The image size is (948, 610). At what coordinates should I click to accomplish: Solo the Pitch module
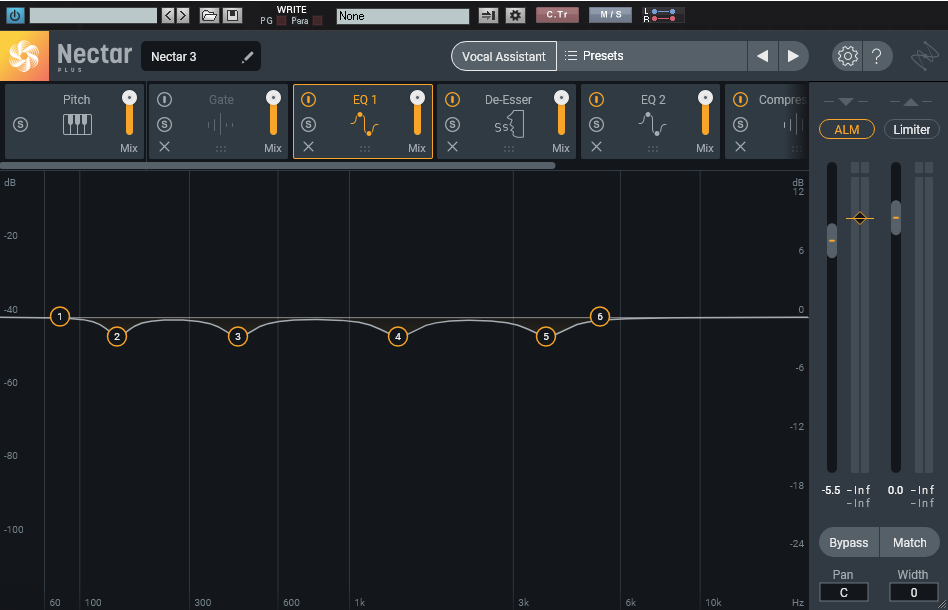[21, 125]
